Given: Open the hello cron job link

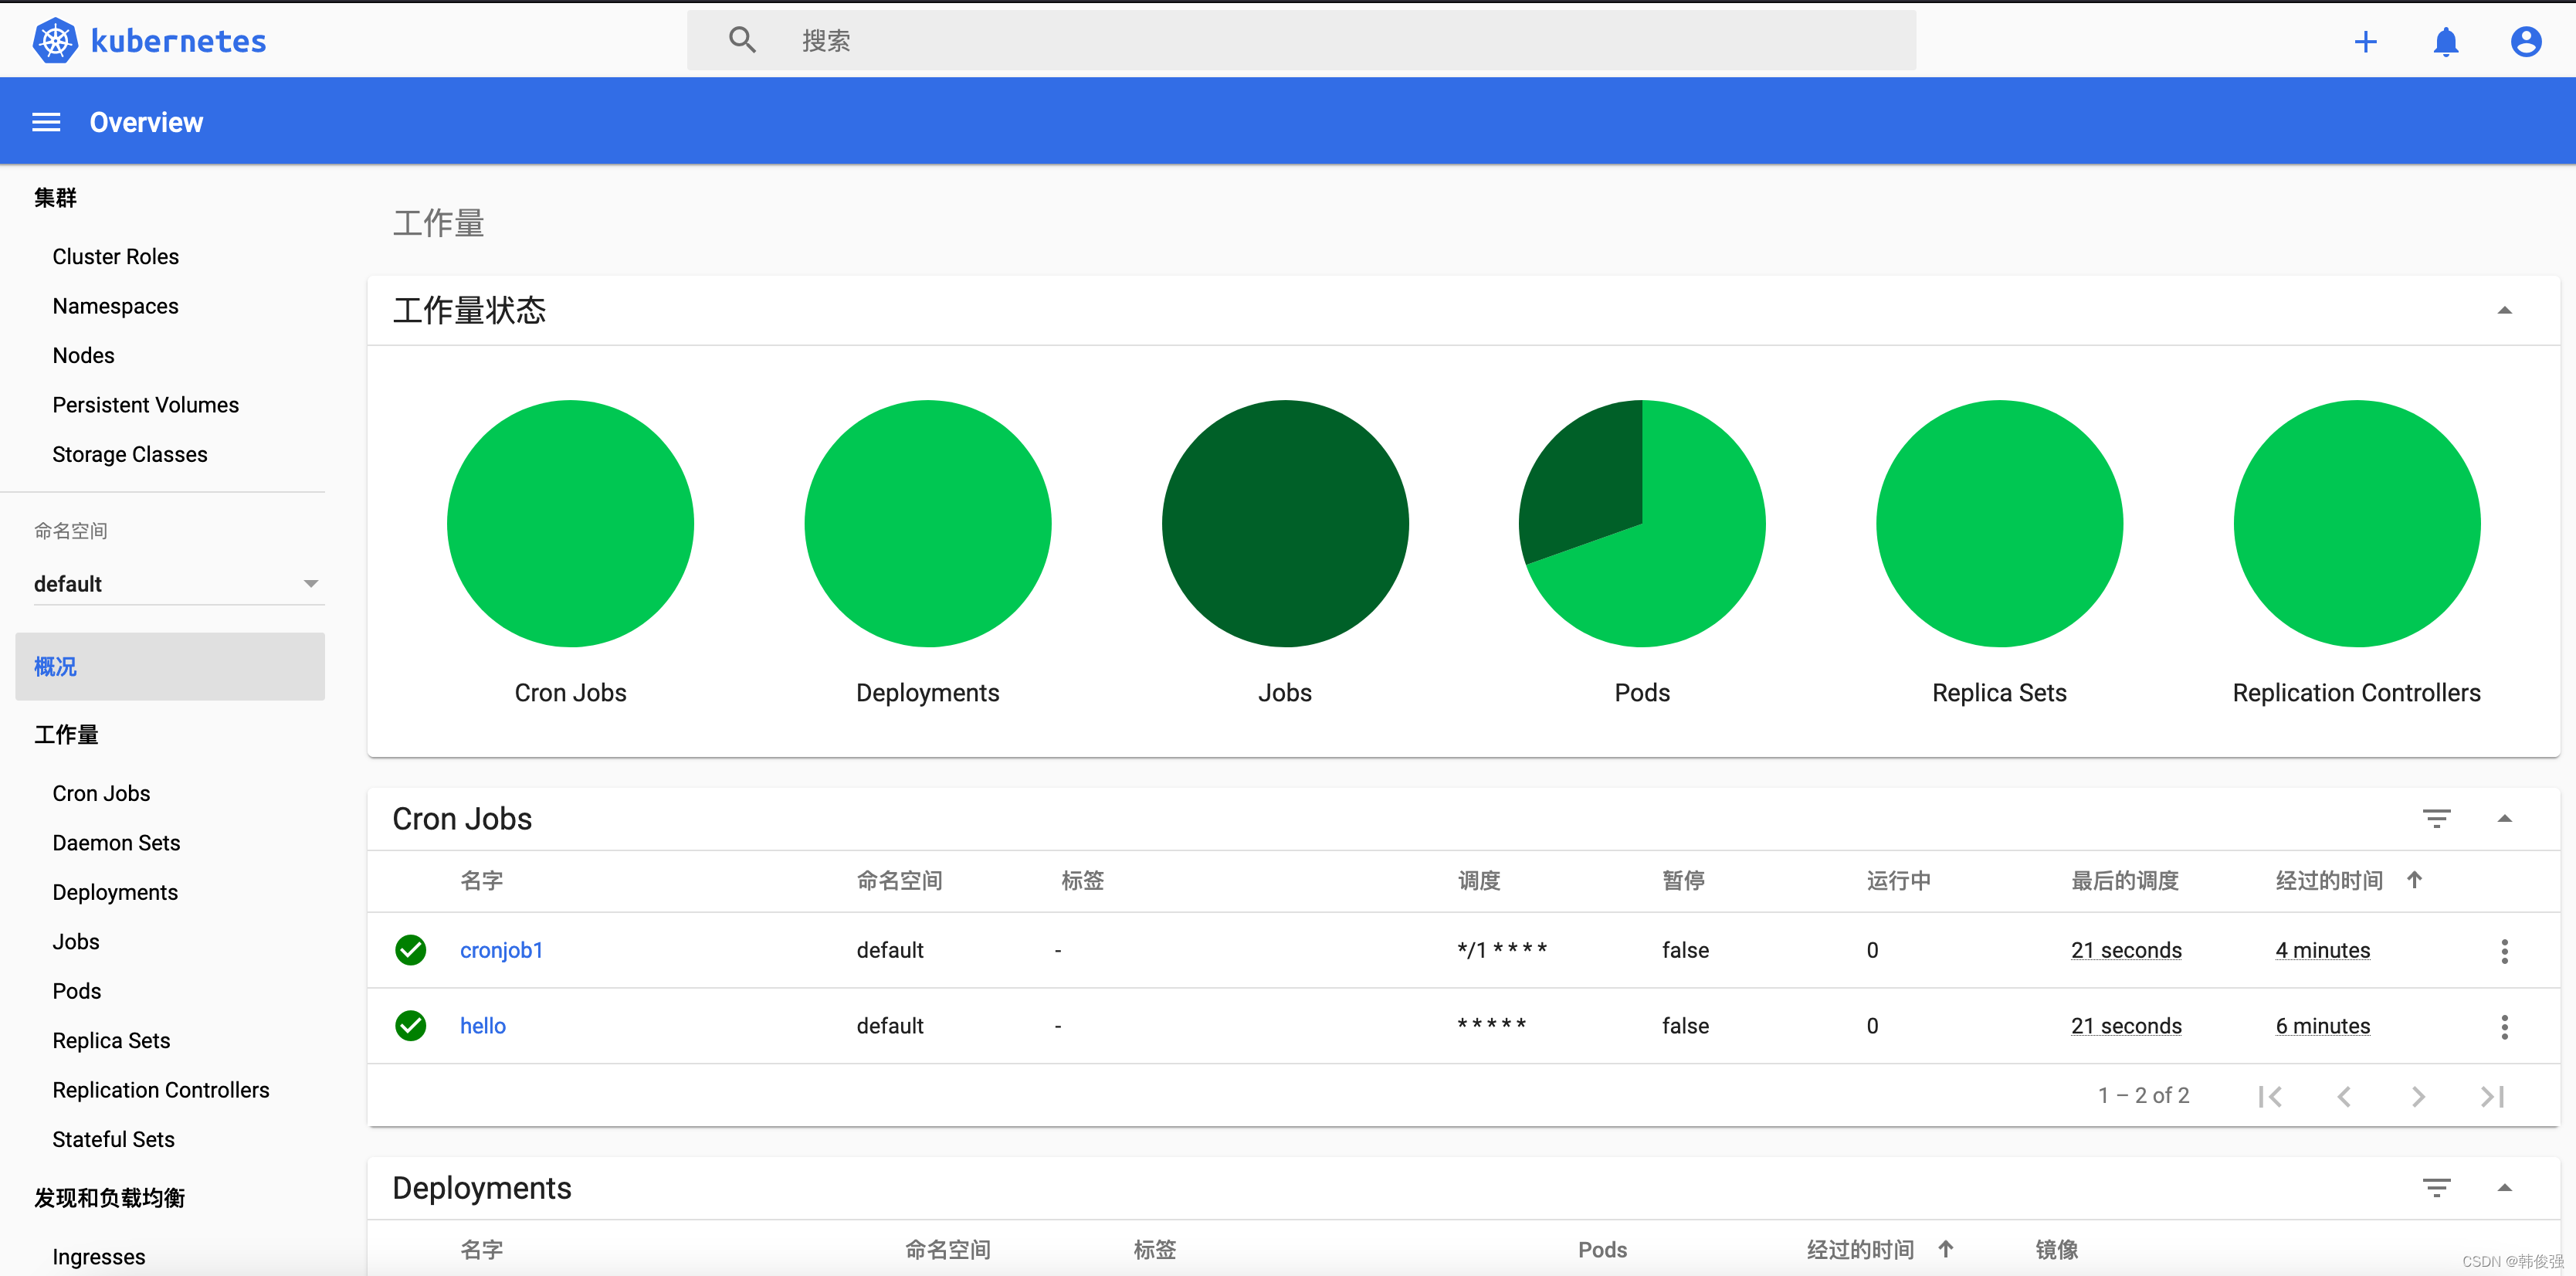Looking at the screenshot, I should 483,1027.
